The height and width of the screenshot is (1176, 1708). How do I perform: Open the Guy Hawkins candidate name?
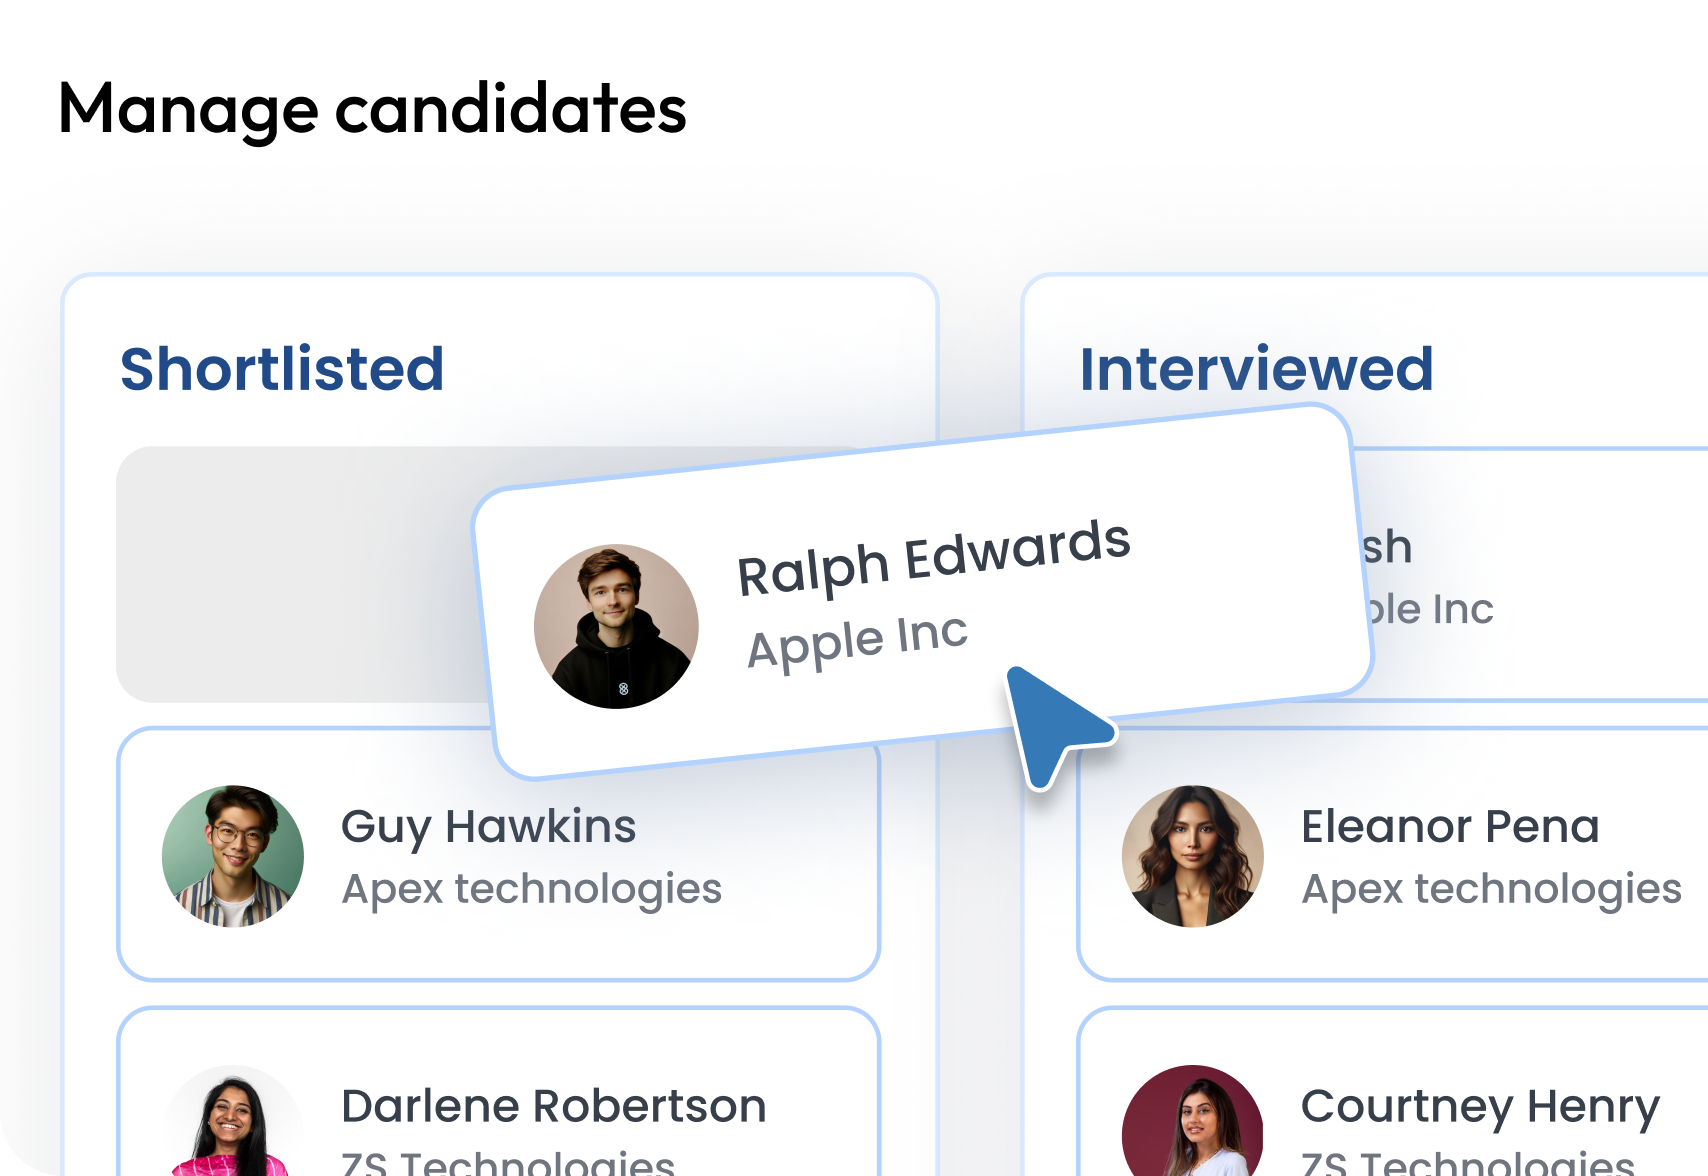[488, 827]
